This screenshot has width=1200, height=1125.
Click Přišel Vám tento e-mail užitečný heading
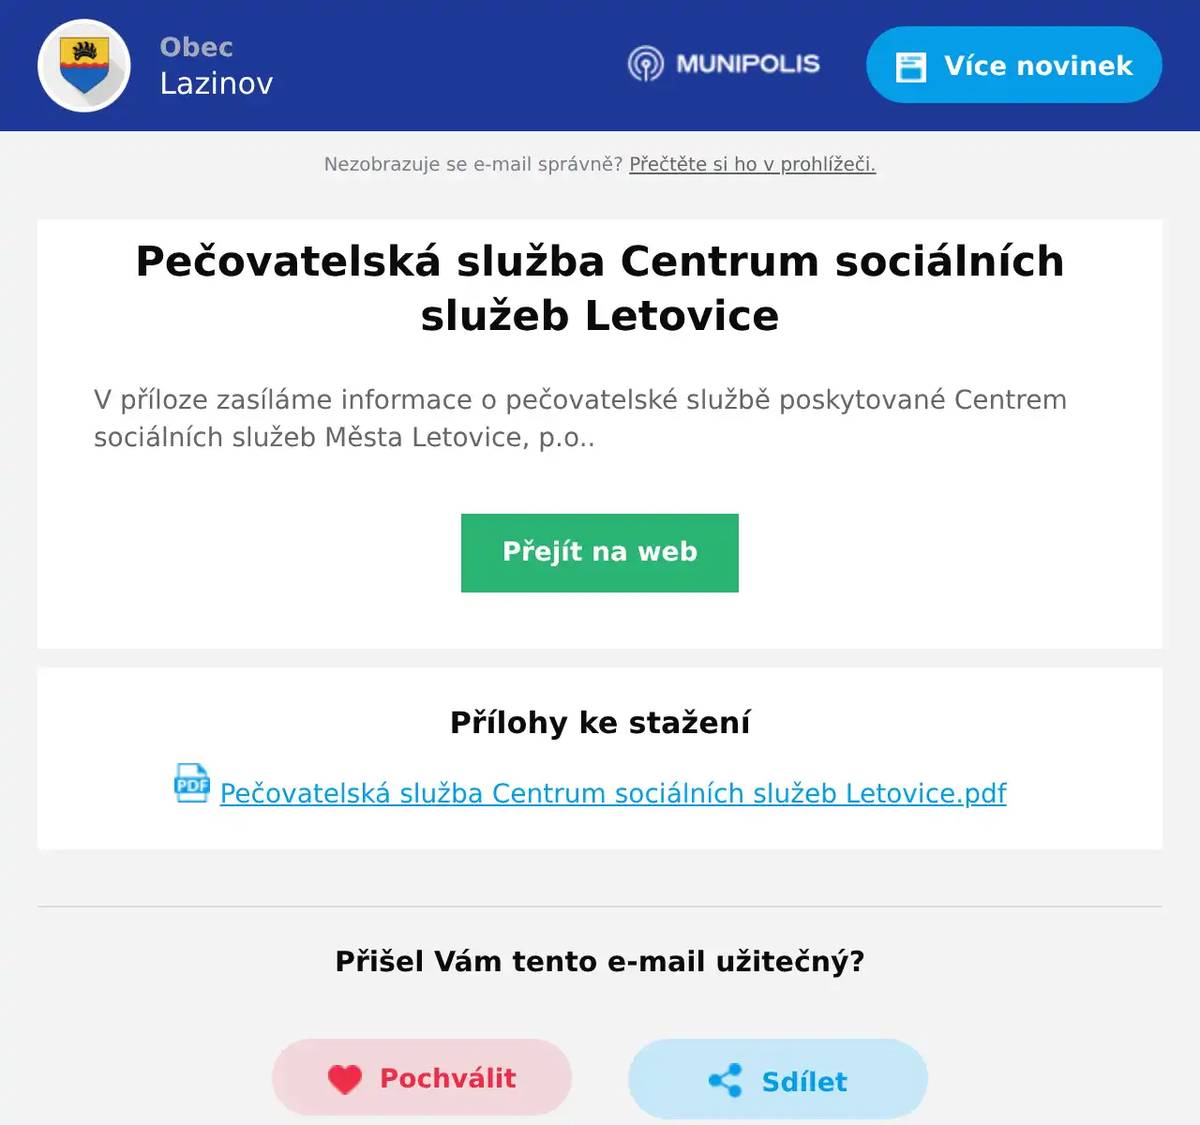[x=599, y=961]
